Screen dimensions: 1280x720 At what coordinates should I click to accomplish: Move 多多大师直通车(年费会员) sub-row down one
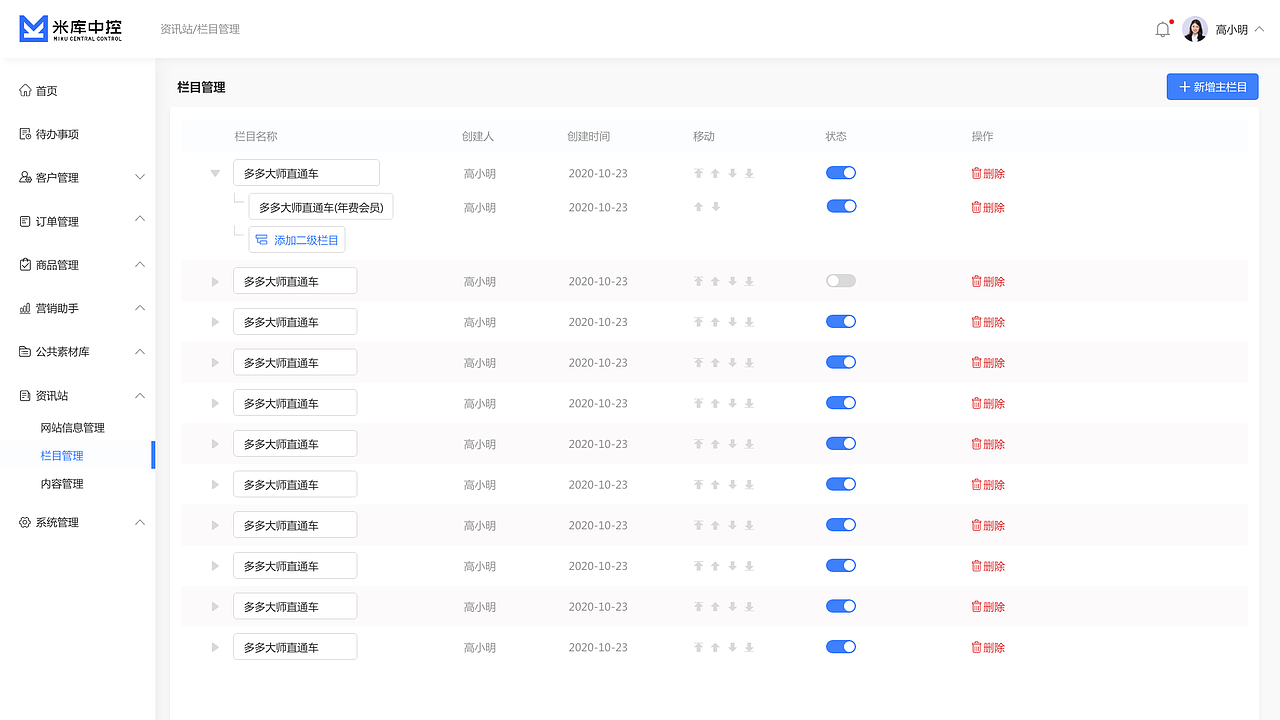tap(715, 208)
